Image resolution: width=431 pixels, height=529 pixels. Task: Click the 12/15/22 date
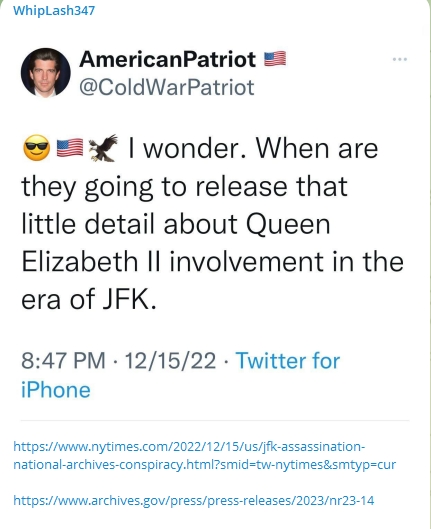coord(170,360)
